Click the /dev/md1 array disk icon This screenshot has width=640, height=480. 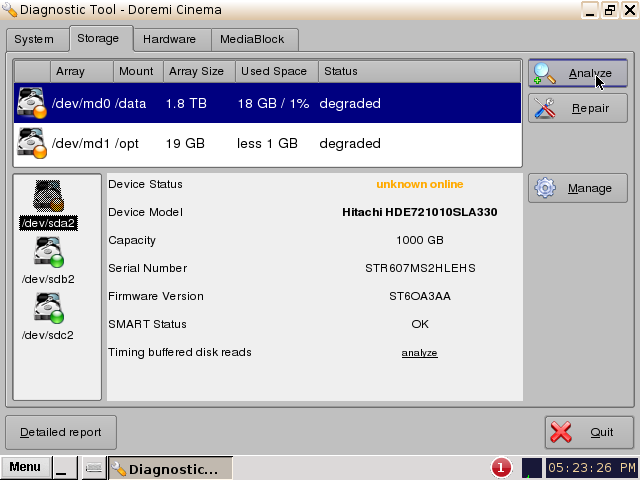pos(31,143)
